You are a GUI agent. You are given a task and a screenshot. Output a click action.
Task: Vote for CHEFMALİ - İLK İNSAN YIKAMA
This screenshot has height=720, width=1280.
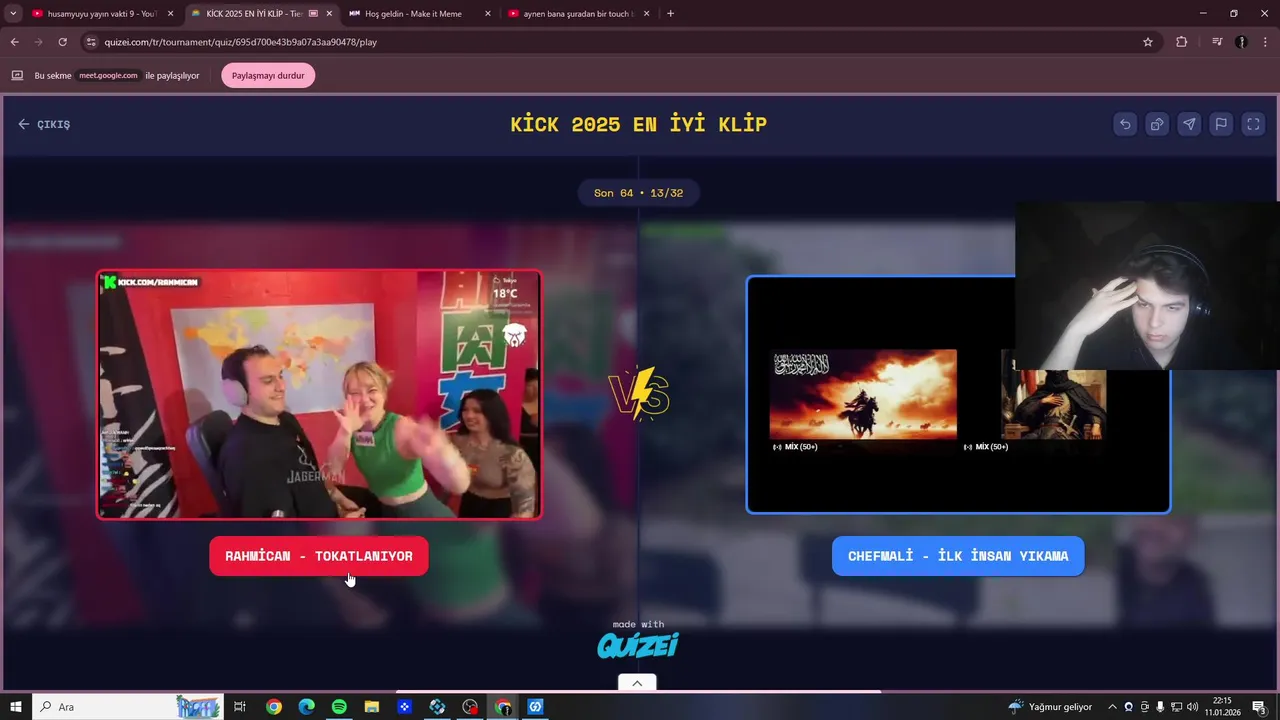958,556
